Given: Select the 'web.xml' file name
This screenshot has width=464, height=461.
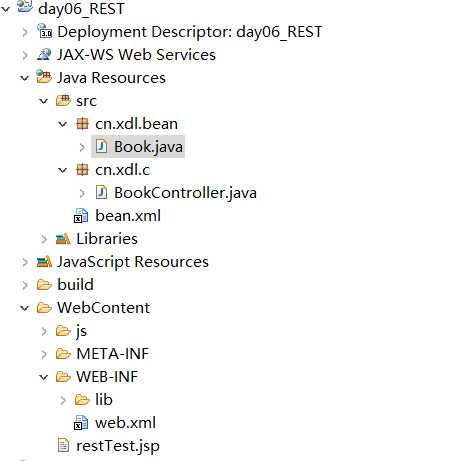Looking at the screenshot, I should tap(126, 423).
